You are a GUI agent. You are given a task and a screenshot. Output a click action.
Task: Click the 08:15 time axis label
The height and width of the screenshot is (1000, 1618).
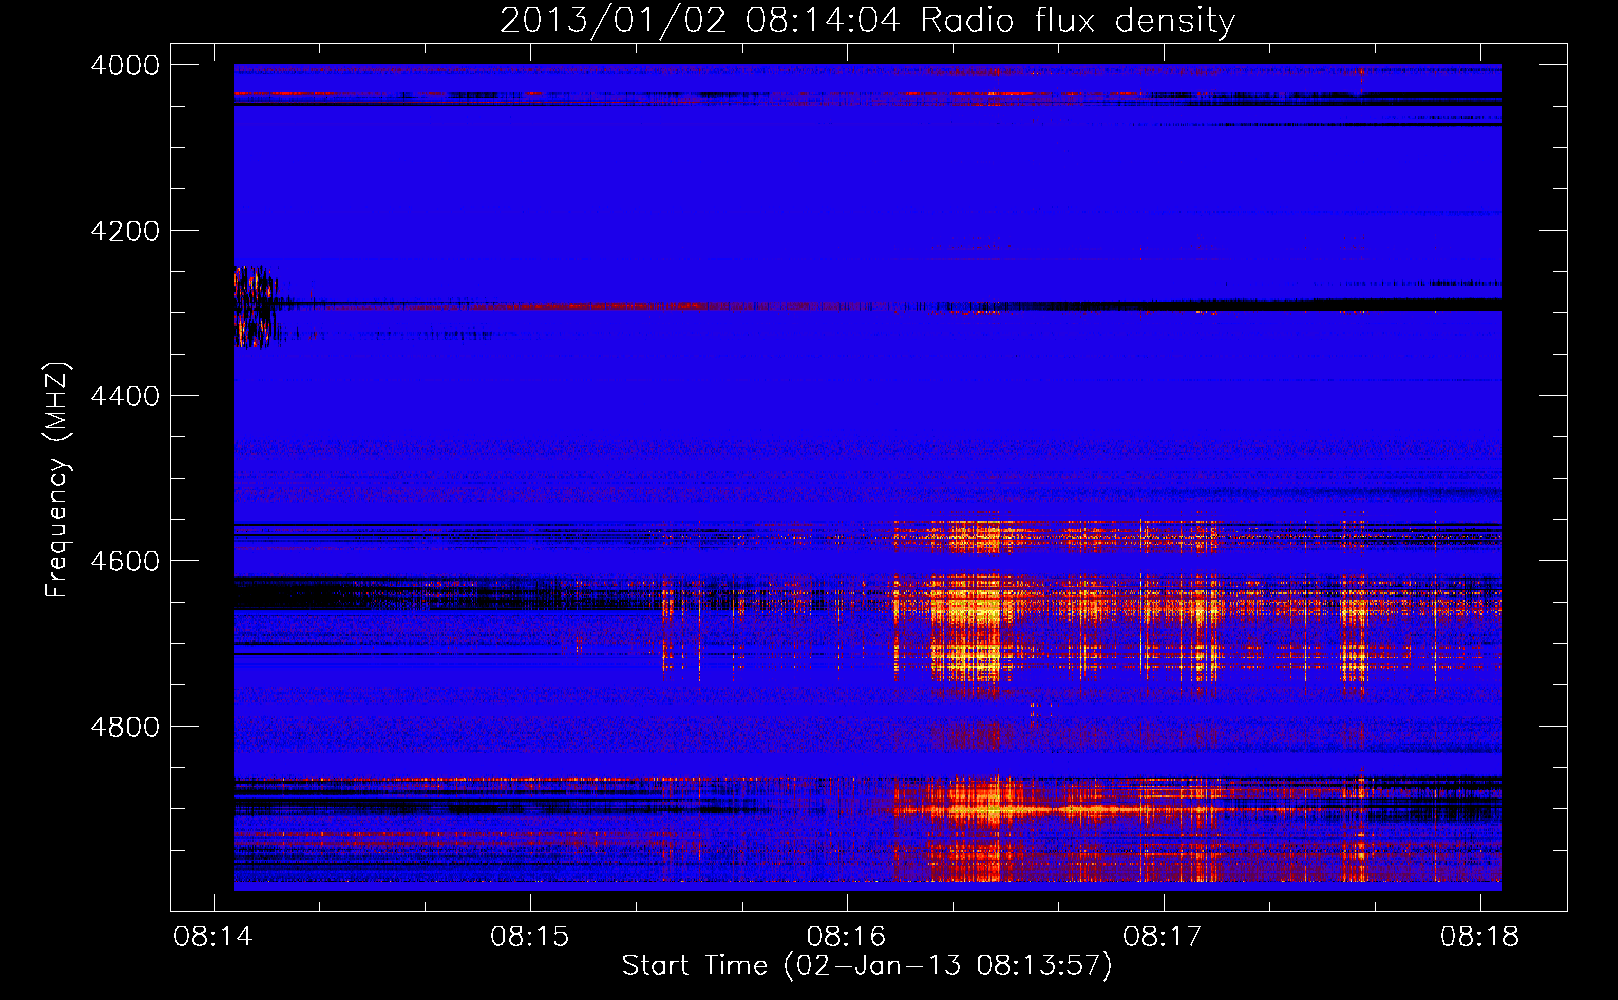[529, 937]
